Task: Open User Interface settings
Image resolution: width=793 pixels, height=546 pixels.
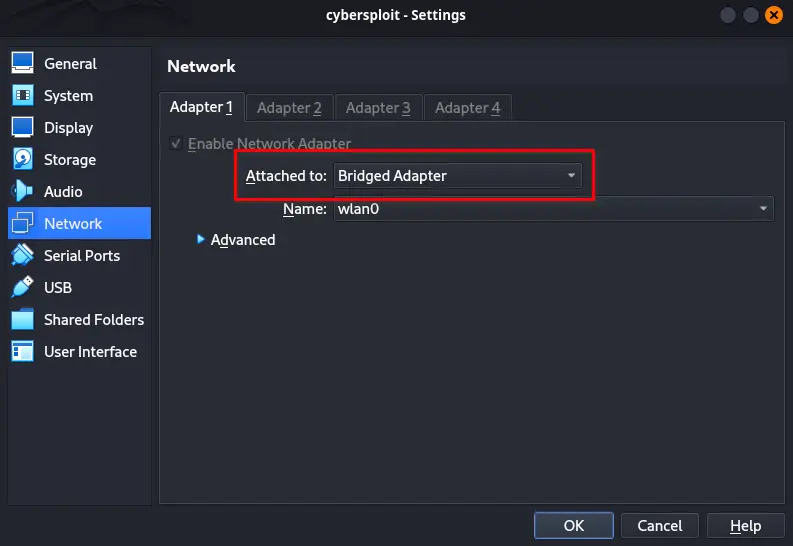Action: (79, 351)
